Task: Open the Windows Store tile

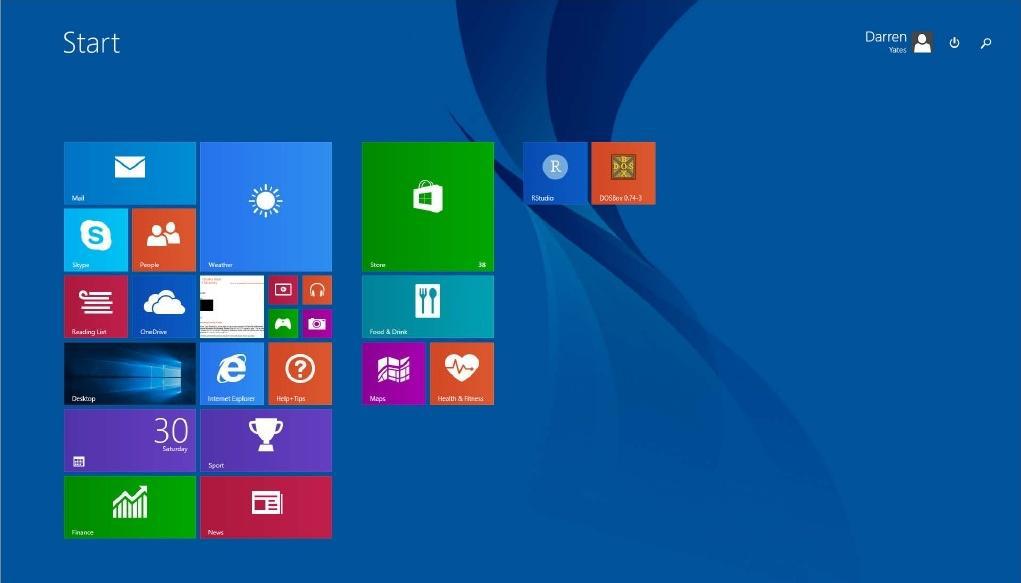Action: (x=428, y=206)
